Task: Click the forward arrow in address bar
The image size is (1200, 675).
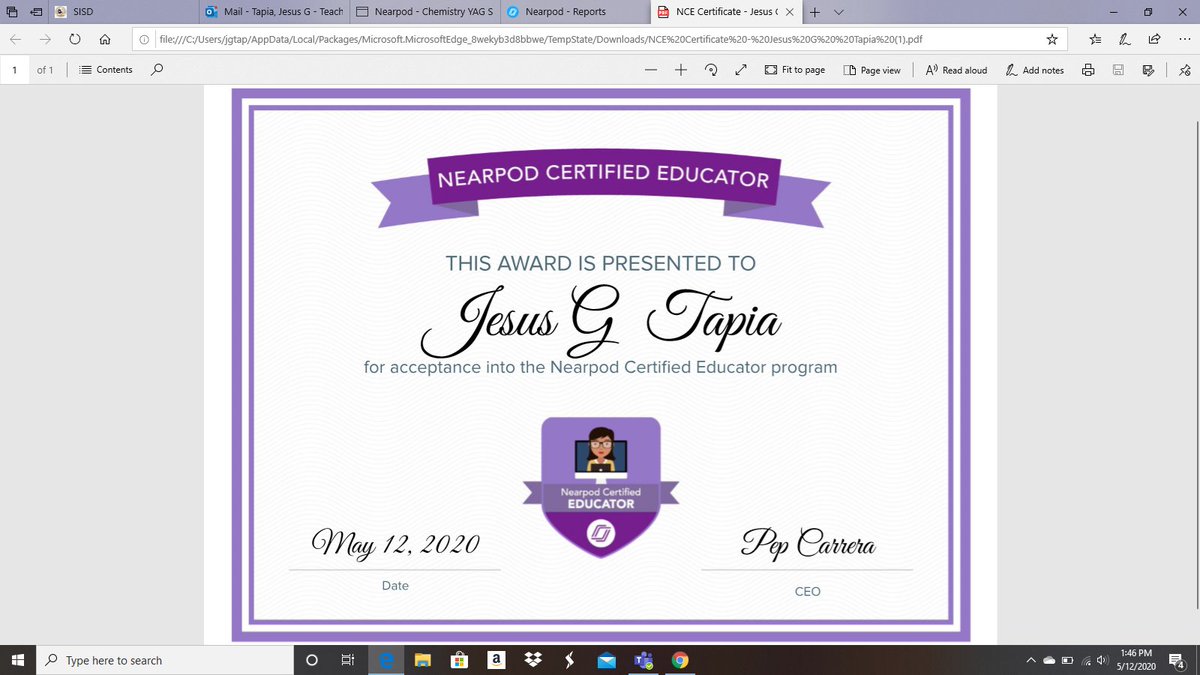Action: click(x=45, y=39)
